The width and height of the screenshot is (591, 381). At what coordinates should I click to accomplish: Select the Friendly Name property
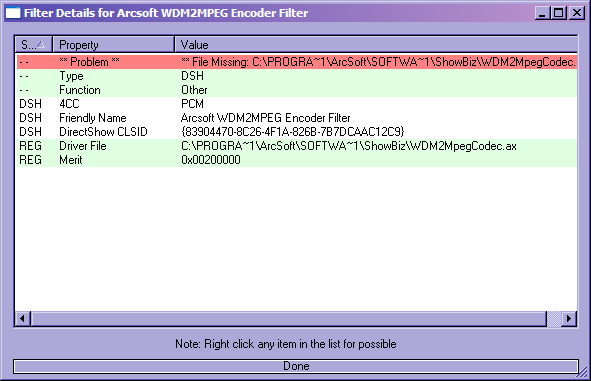[93, 118]
